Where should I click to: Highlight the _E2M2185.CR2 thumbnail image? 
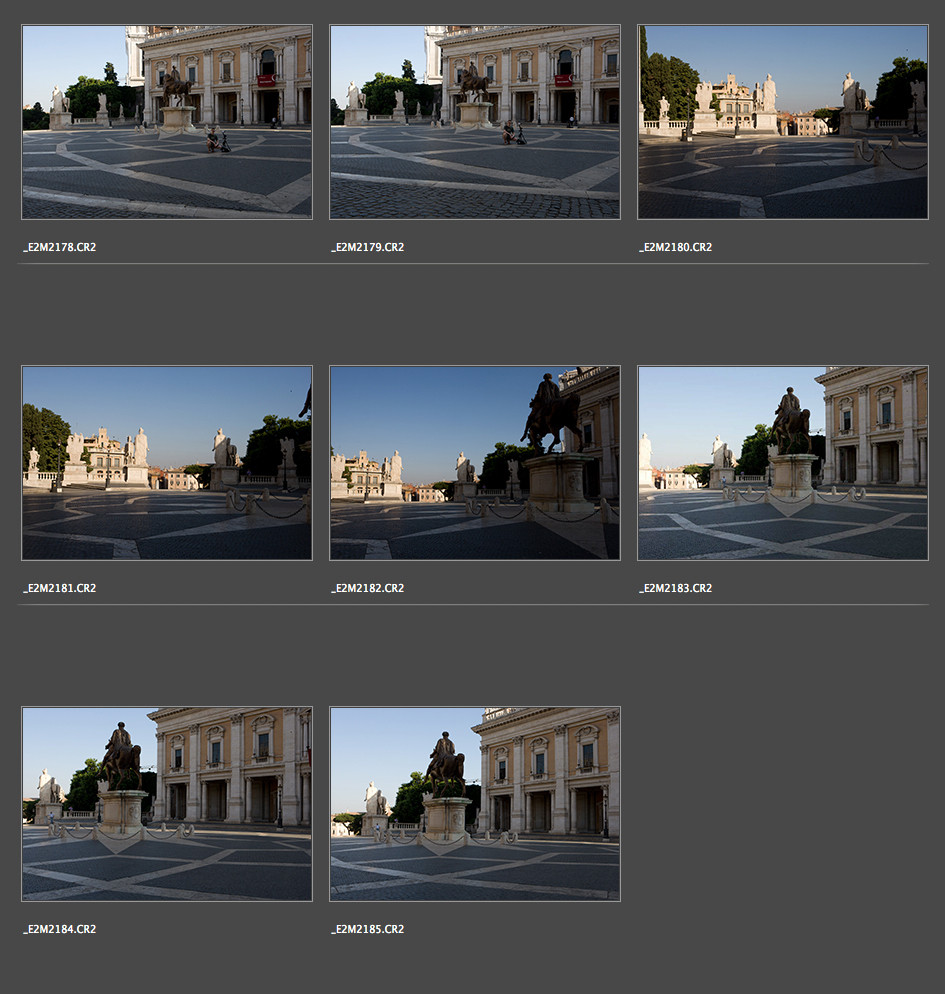(475, 804)
